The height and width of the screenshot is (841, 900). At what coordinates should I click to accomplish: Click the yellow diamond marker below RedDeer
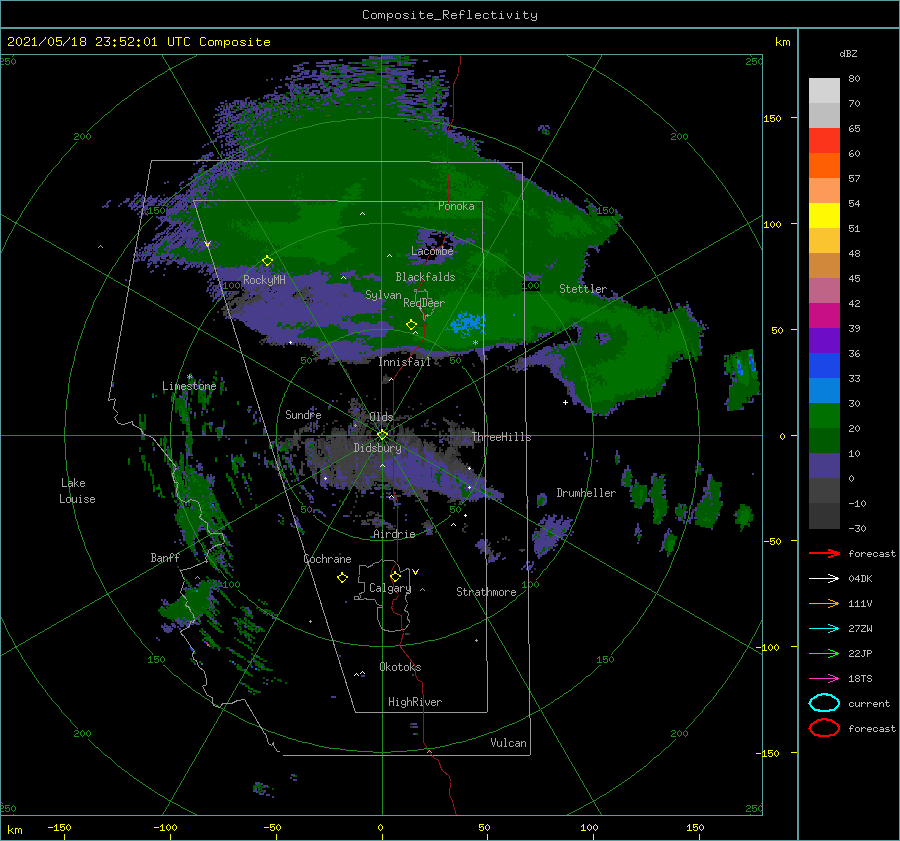point(411,324)
